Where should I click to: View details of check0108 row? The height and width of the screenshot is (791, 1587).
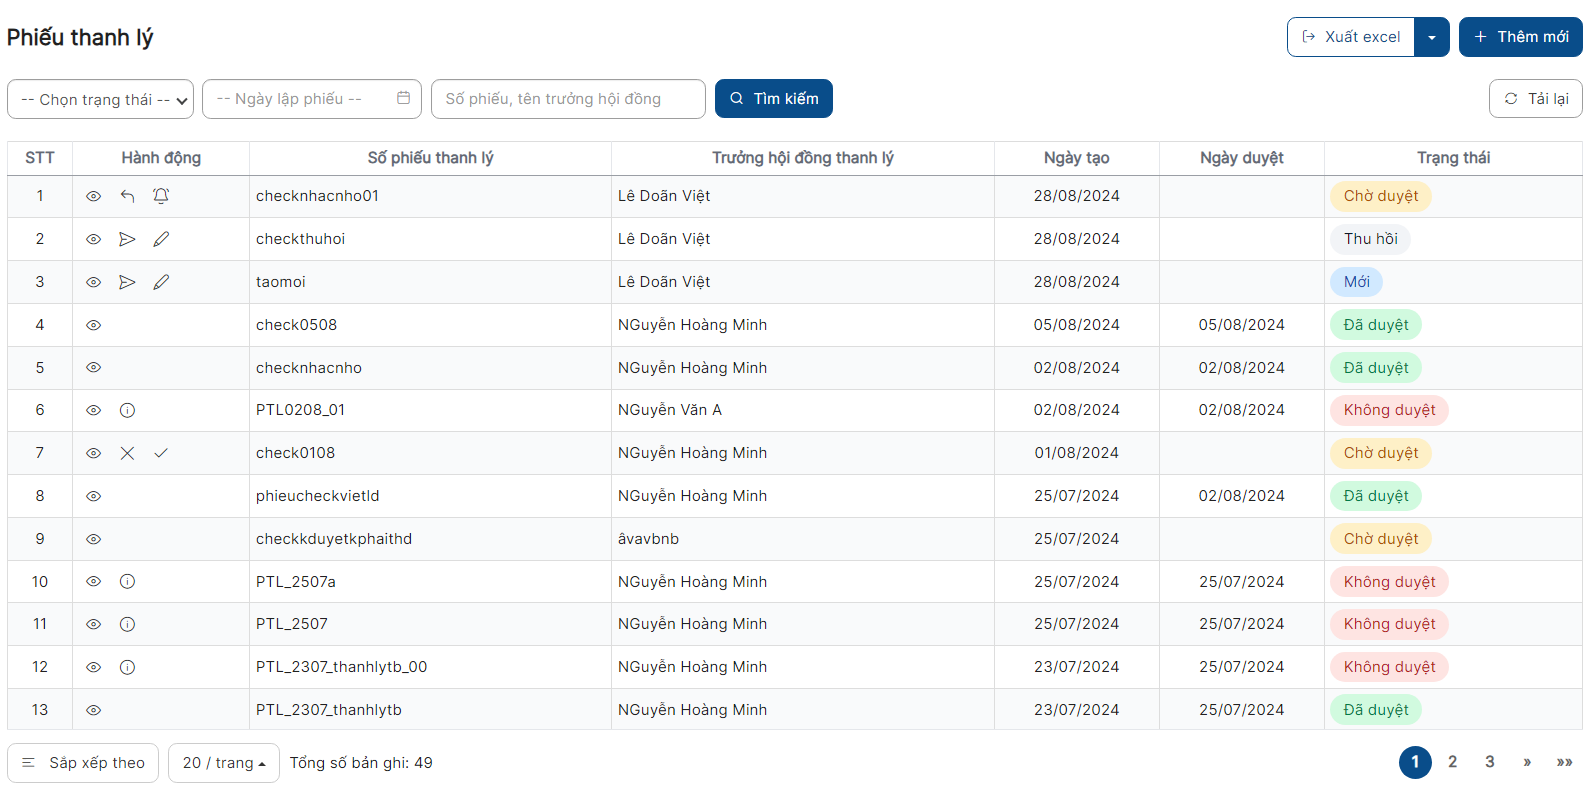tap(93, 453)
